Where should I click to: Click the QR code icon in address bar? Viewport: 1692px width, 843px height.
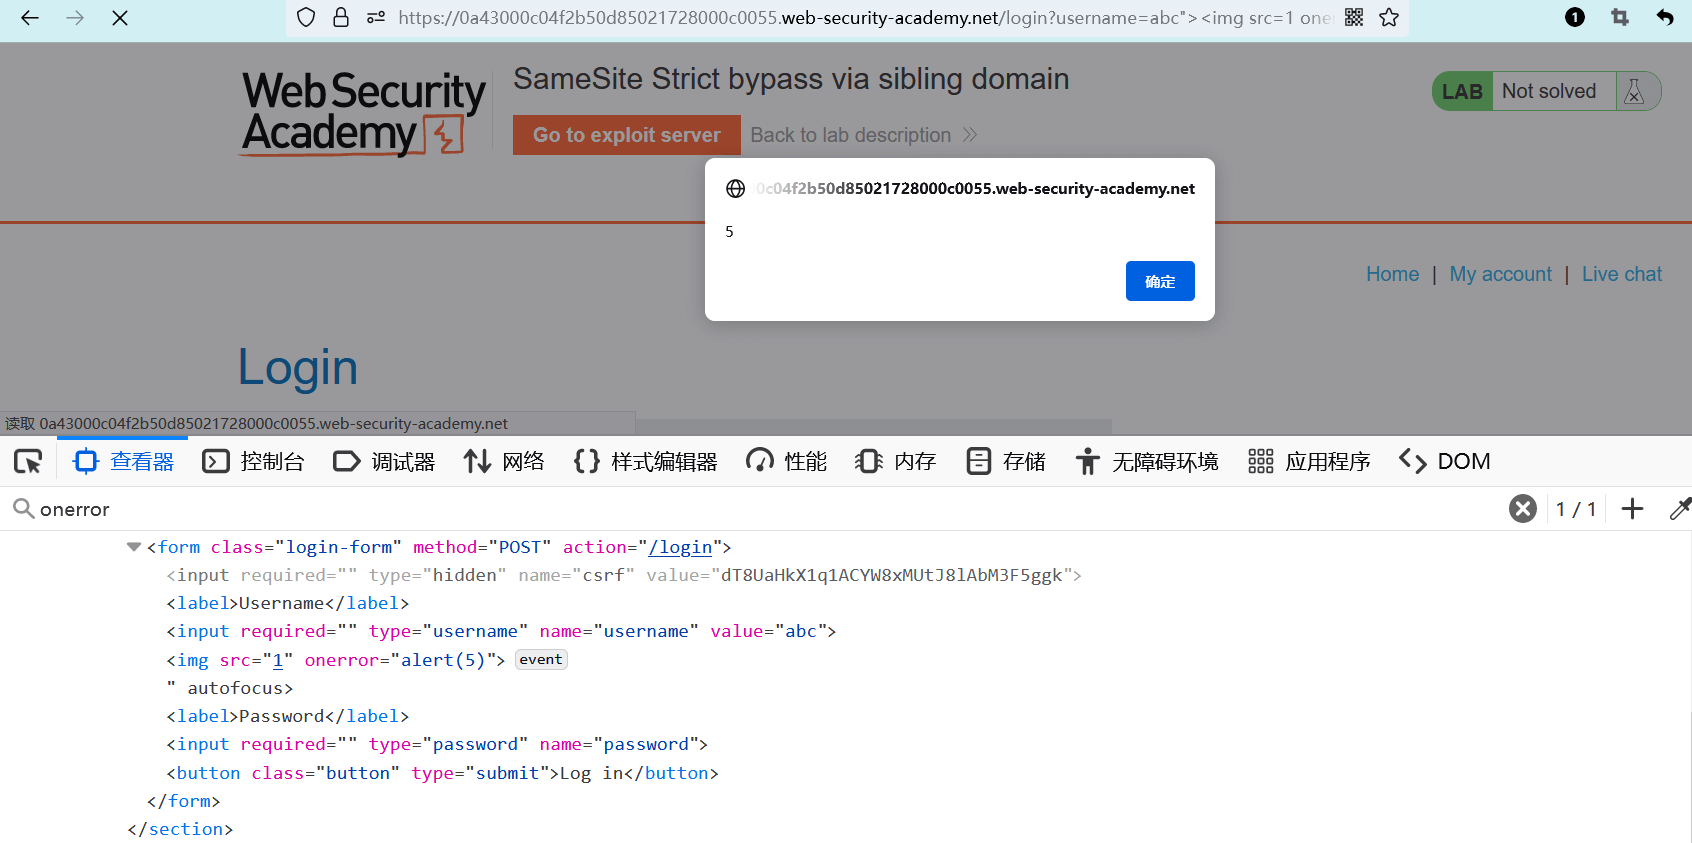(1354, 17)
